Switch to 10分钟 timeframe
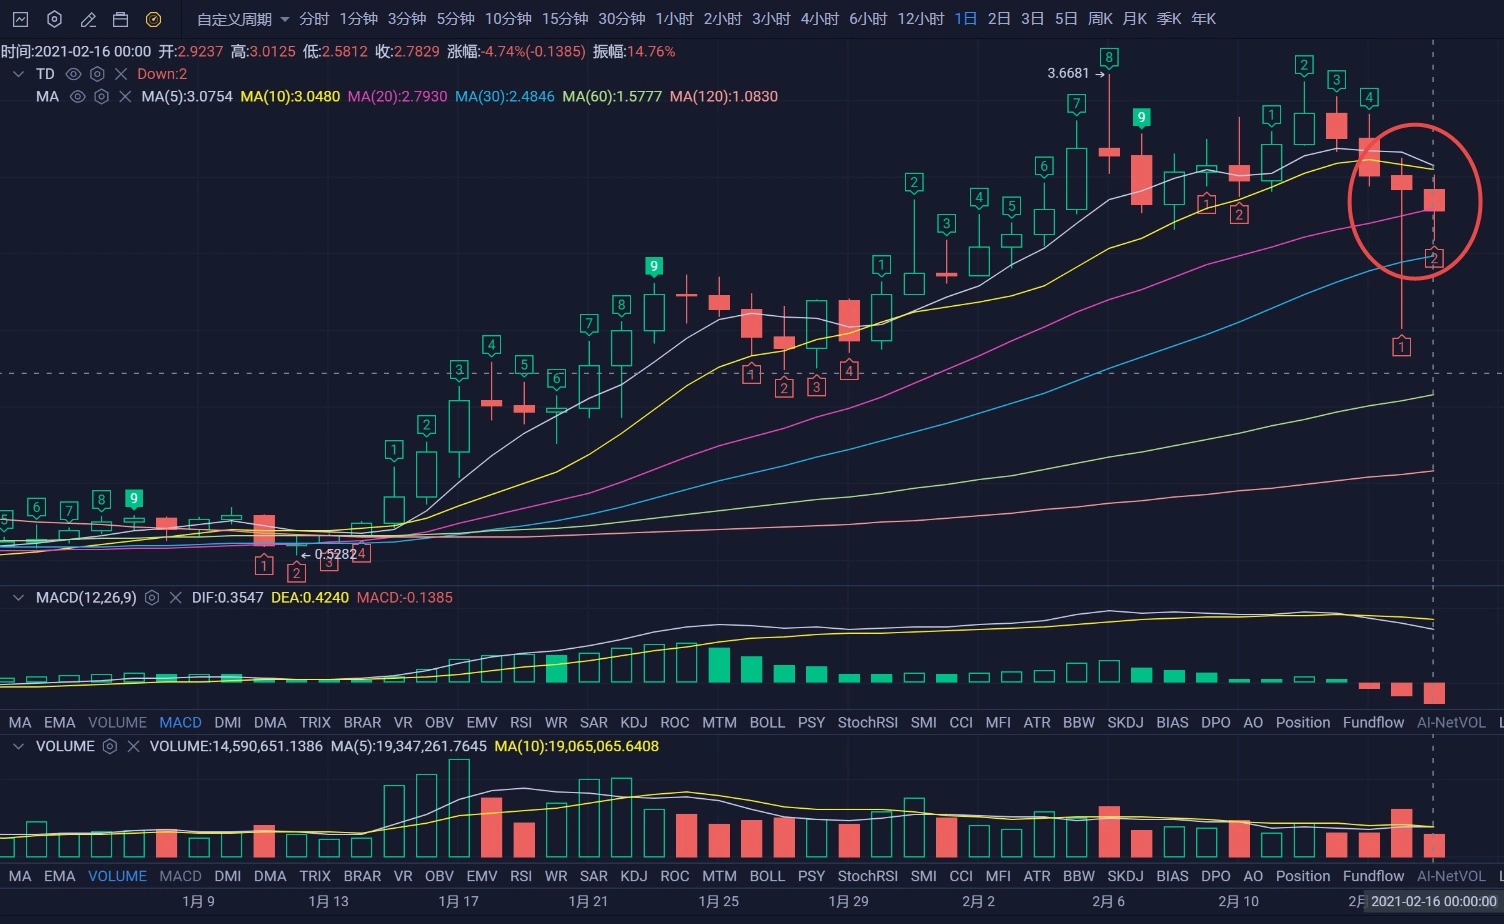The image size is (1504, 924). click(x=508, y=19)
